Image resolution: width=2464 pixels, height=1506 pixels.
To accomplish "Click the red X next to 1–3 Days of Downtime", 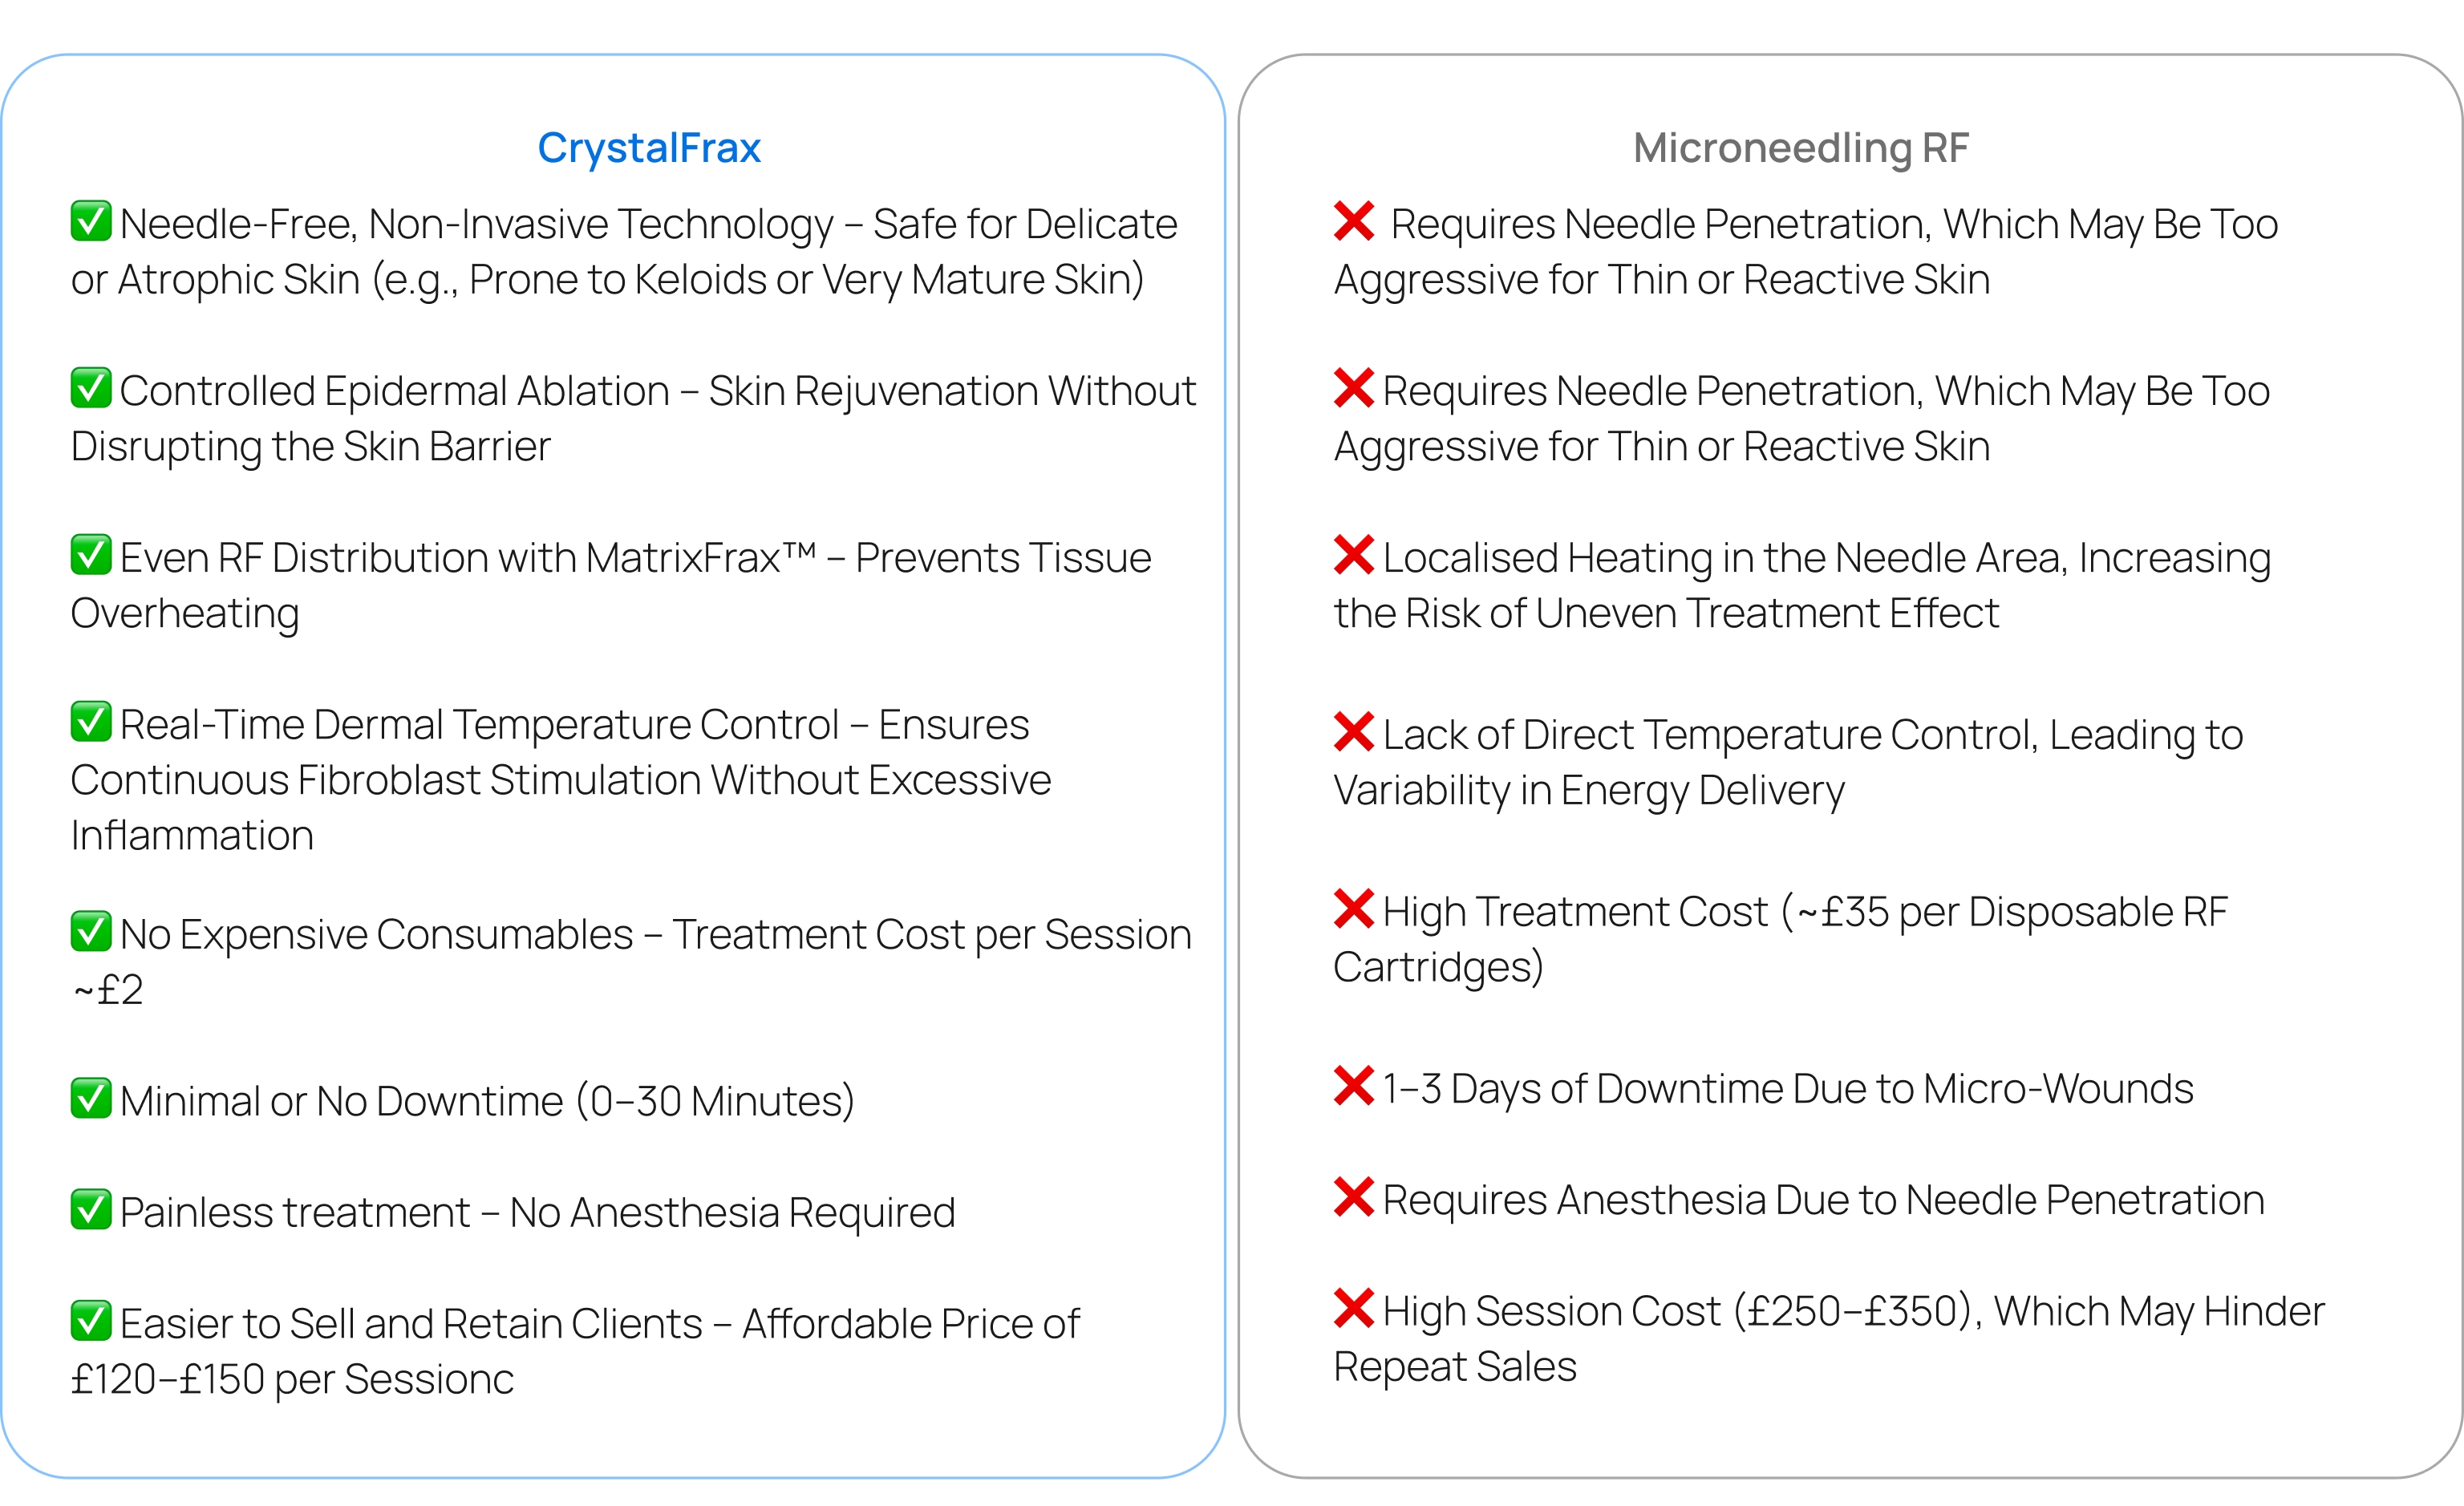I will [1353, 1086].
